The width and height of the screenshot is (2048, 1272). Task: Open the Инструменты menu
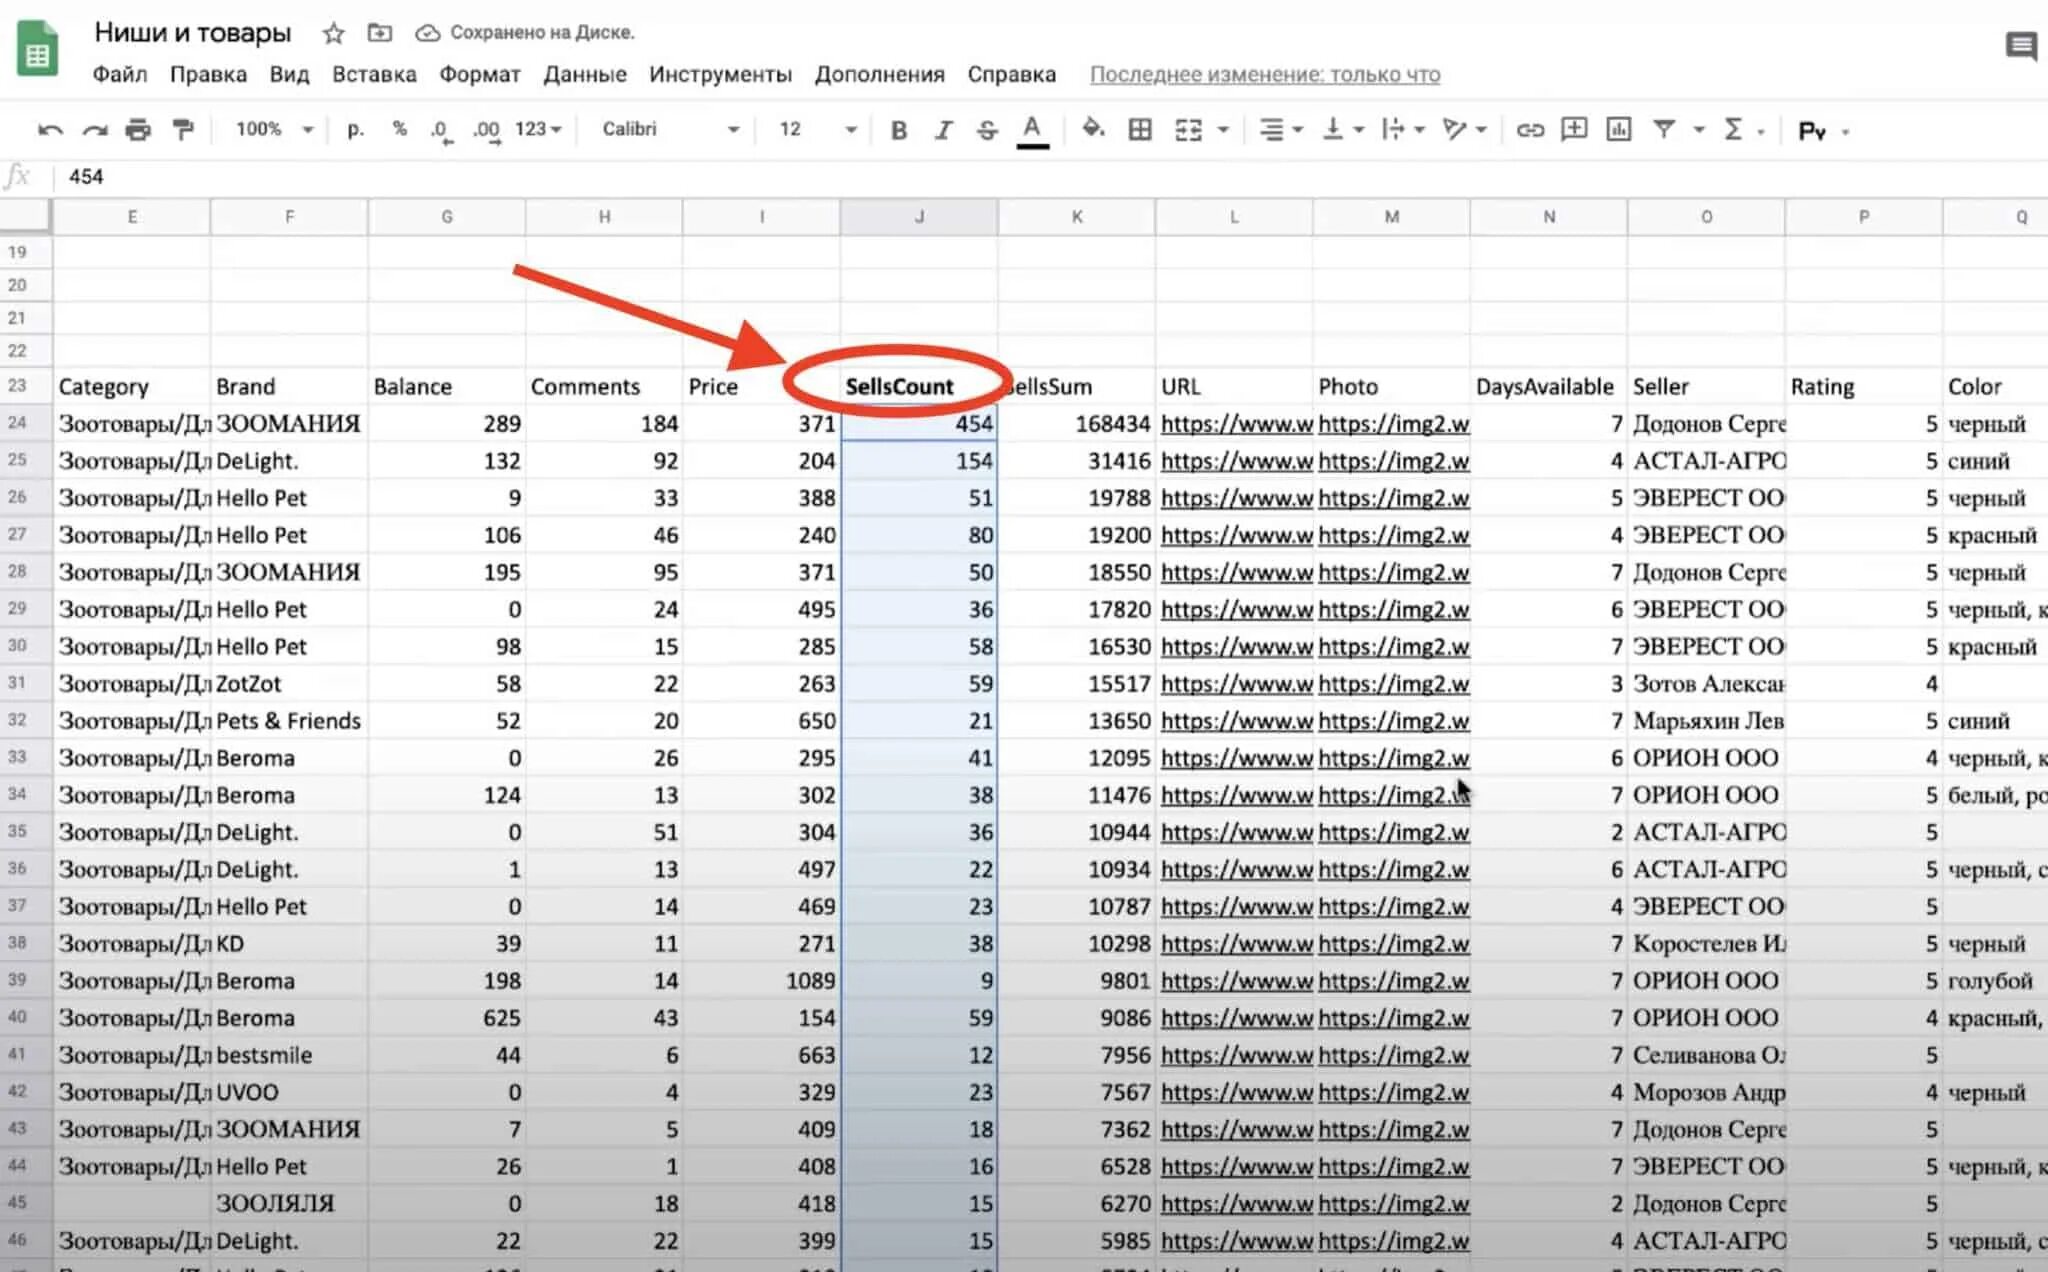[720, 74]
